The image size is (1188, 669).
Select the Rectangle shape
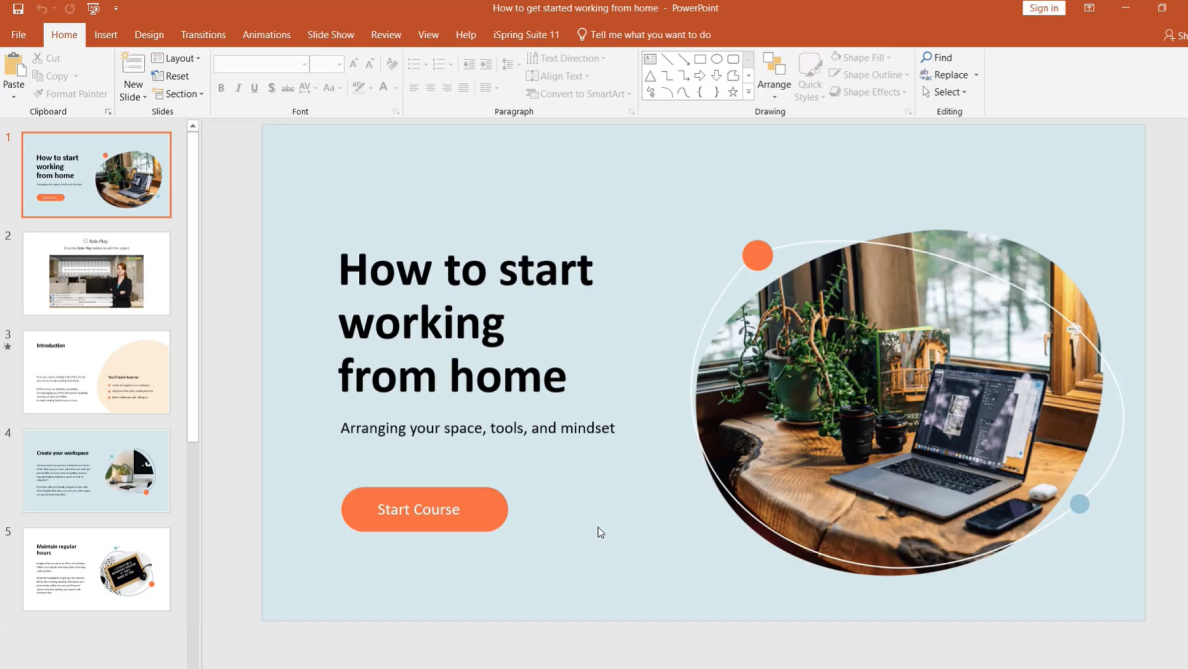pos(700,59)
